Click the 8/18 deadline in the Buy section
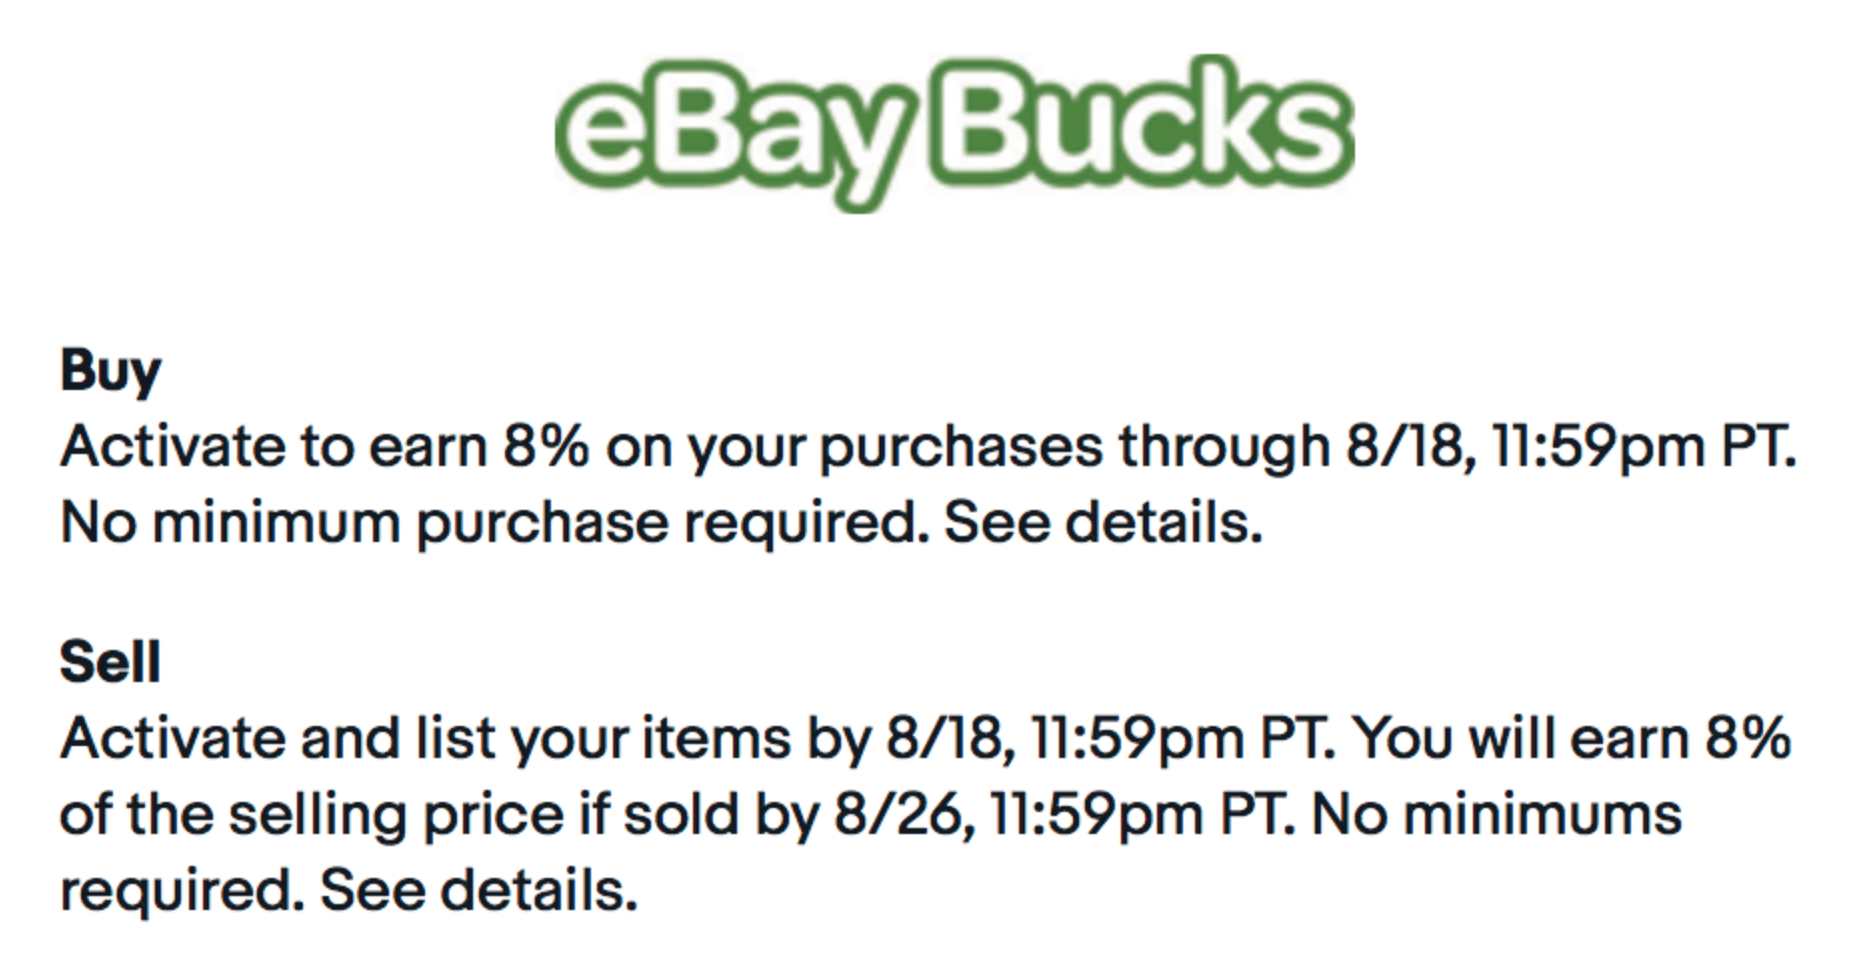The image size is (1872, 980). pyautogui.click(x=1404, y=446)
